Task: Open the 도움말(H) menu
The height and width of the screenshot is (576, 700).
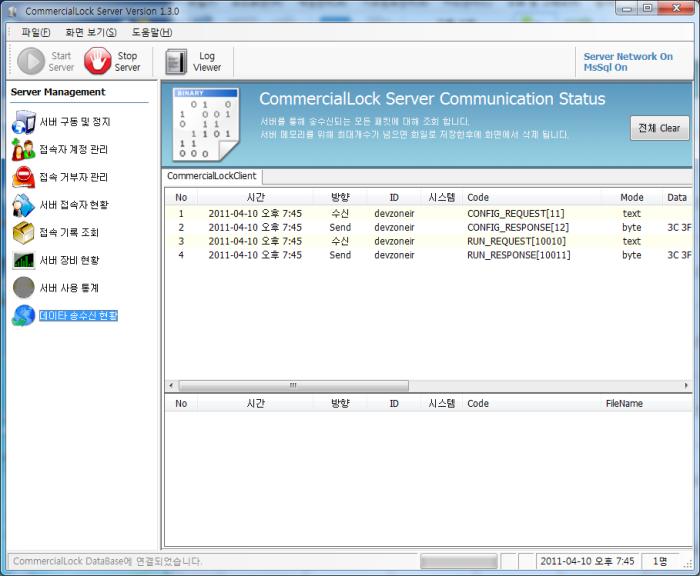Action: point(152,32)
